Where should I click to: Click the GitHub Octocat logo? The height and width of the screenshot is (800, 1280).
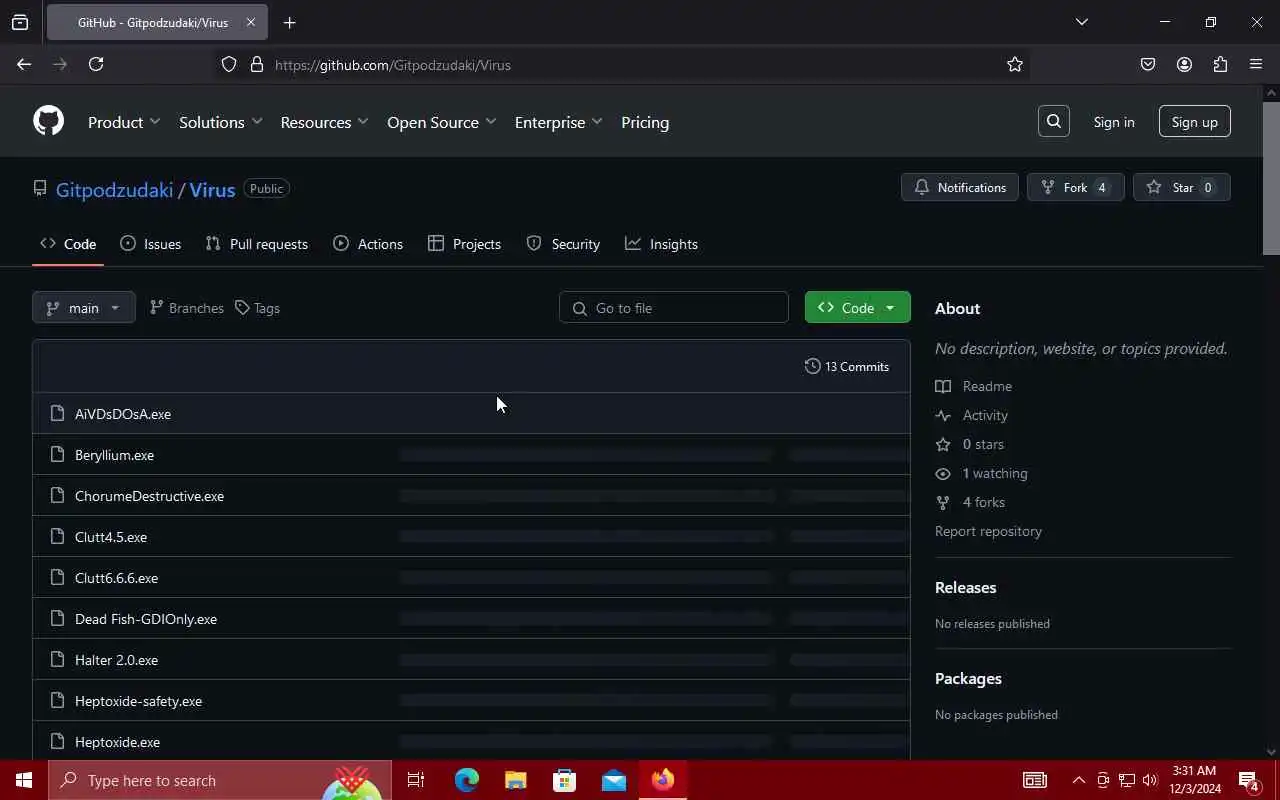(x=48, y=121)
